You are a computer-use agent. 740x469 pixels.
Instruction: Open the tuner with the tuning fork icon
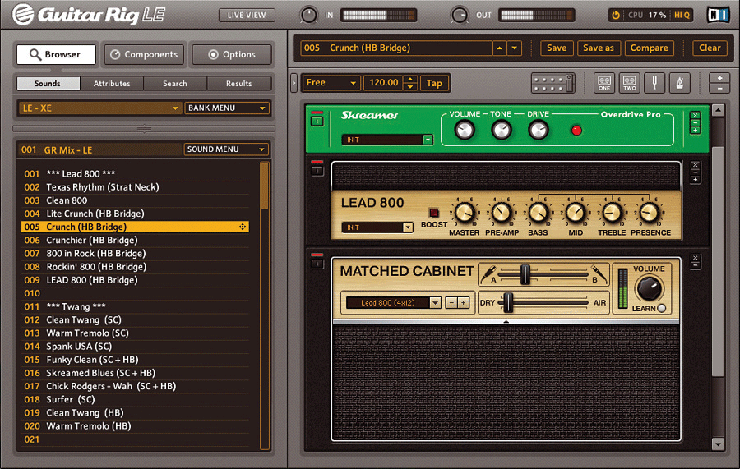[x=655, y=84]
